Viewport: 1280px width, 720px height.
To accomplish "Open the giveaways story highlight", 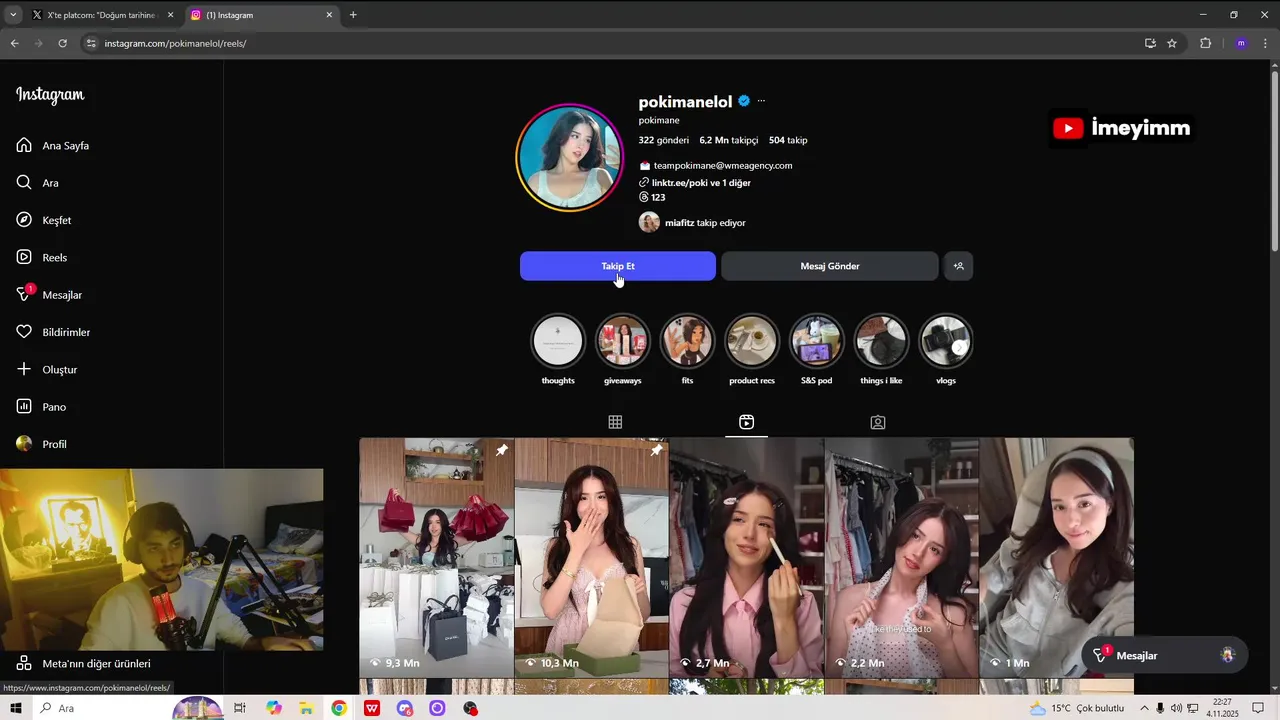I will (623, 350).
